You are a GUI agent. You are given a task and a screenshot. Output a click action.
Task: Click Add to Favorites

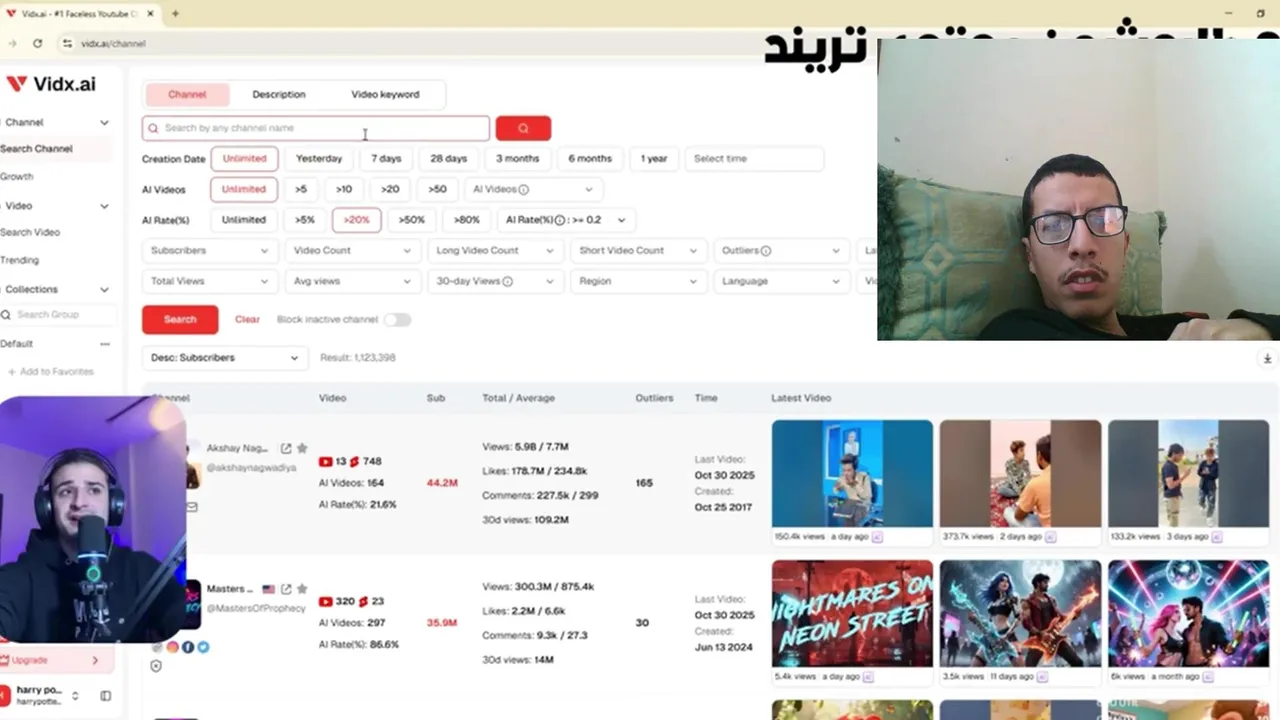click(50, 372)
